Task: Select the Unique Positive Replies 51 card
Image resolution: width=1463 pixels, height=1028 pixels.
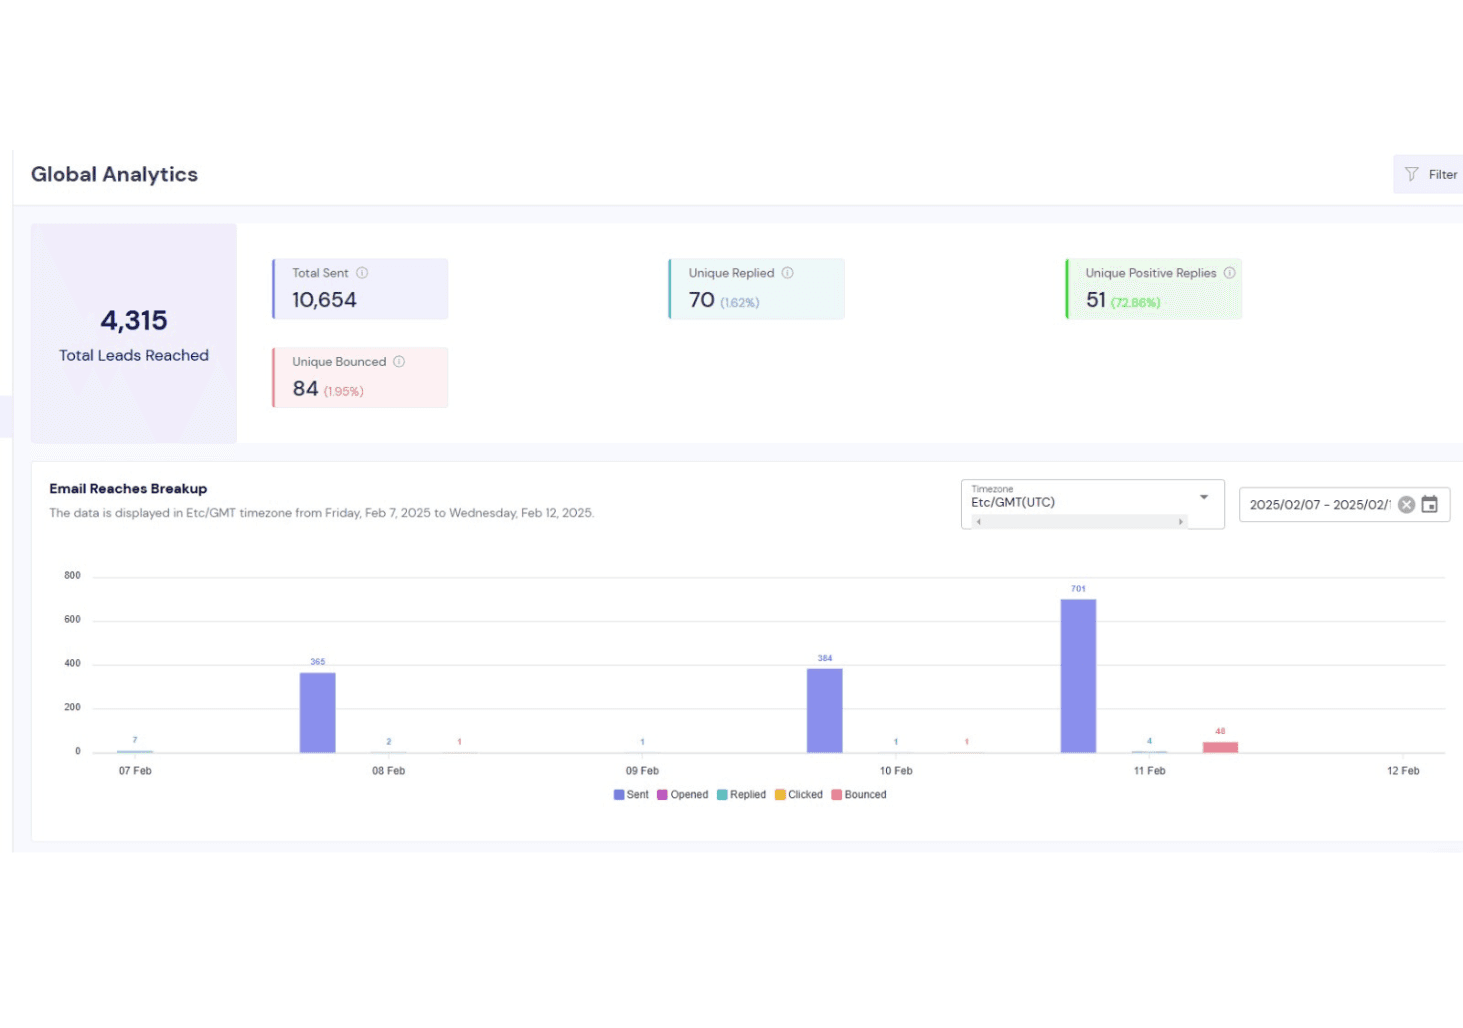Action: 1154,289
